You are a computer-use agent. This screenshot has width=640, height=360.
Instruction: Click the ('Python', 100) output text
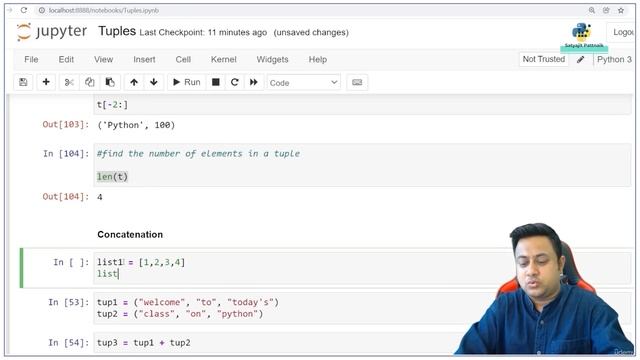tap(136, 125)
